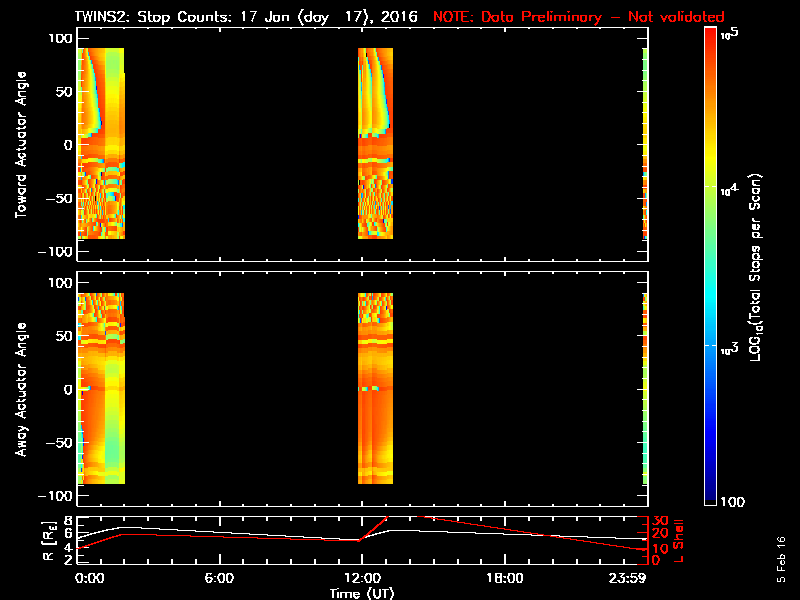The height and width of the screenshot is (600, 800).
Task: Click the 12:00 data block in Toward panel
Action: pos(375,143)
